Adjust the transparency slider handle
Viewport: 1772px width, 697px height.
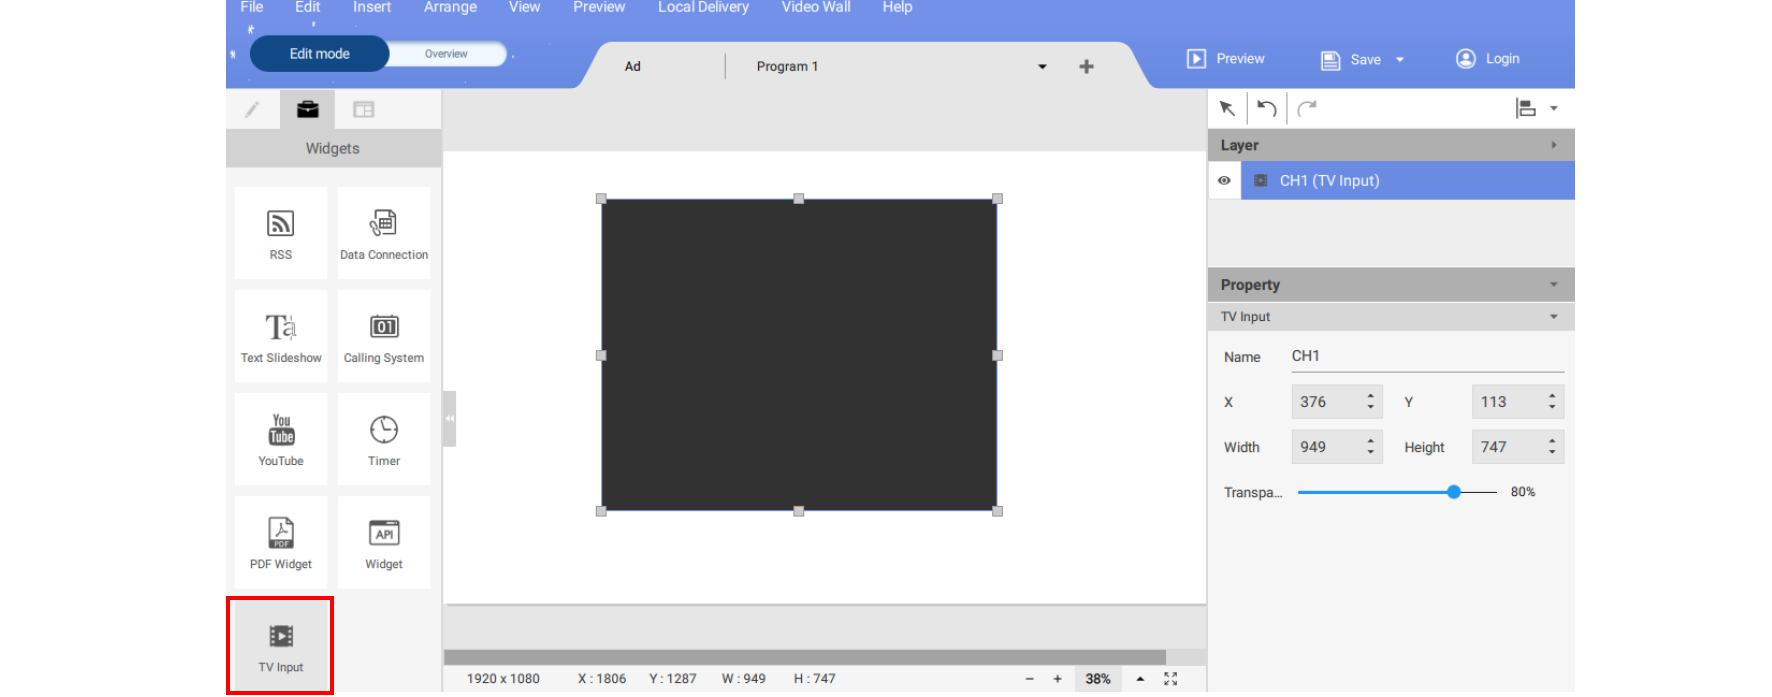point(1454,492)
